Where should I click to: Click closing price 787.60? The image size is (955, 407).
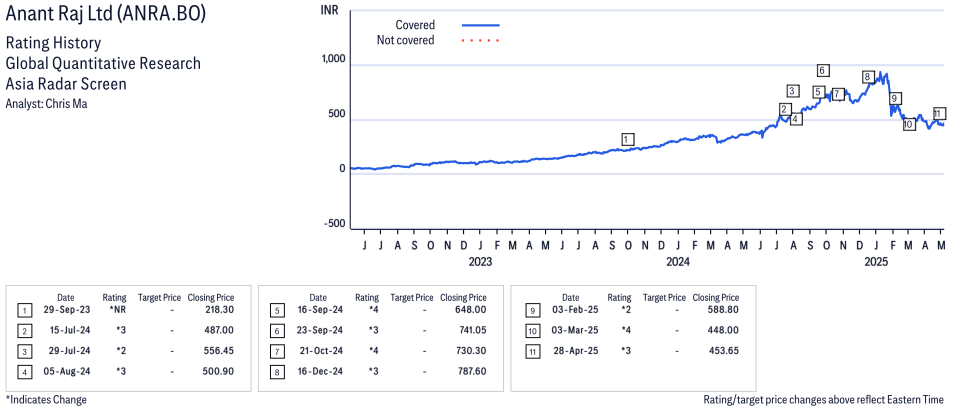click(x=472, y=370)
